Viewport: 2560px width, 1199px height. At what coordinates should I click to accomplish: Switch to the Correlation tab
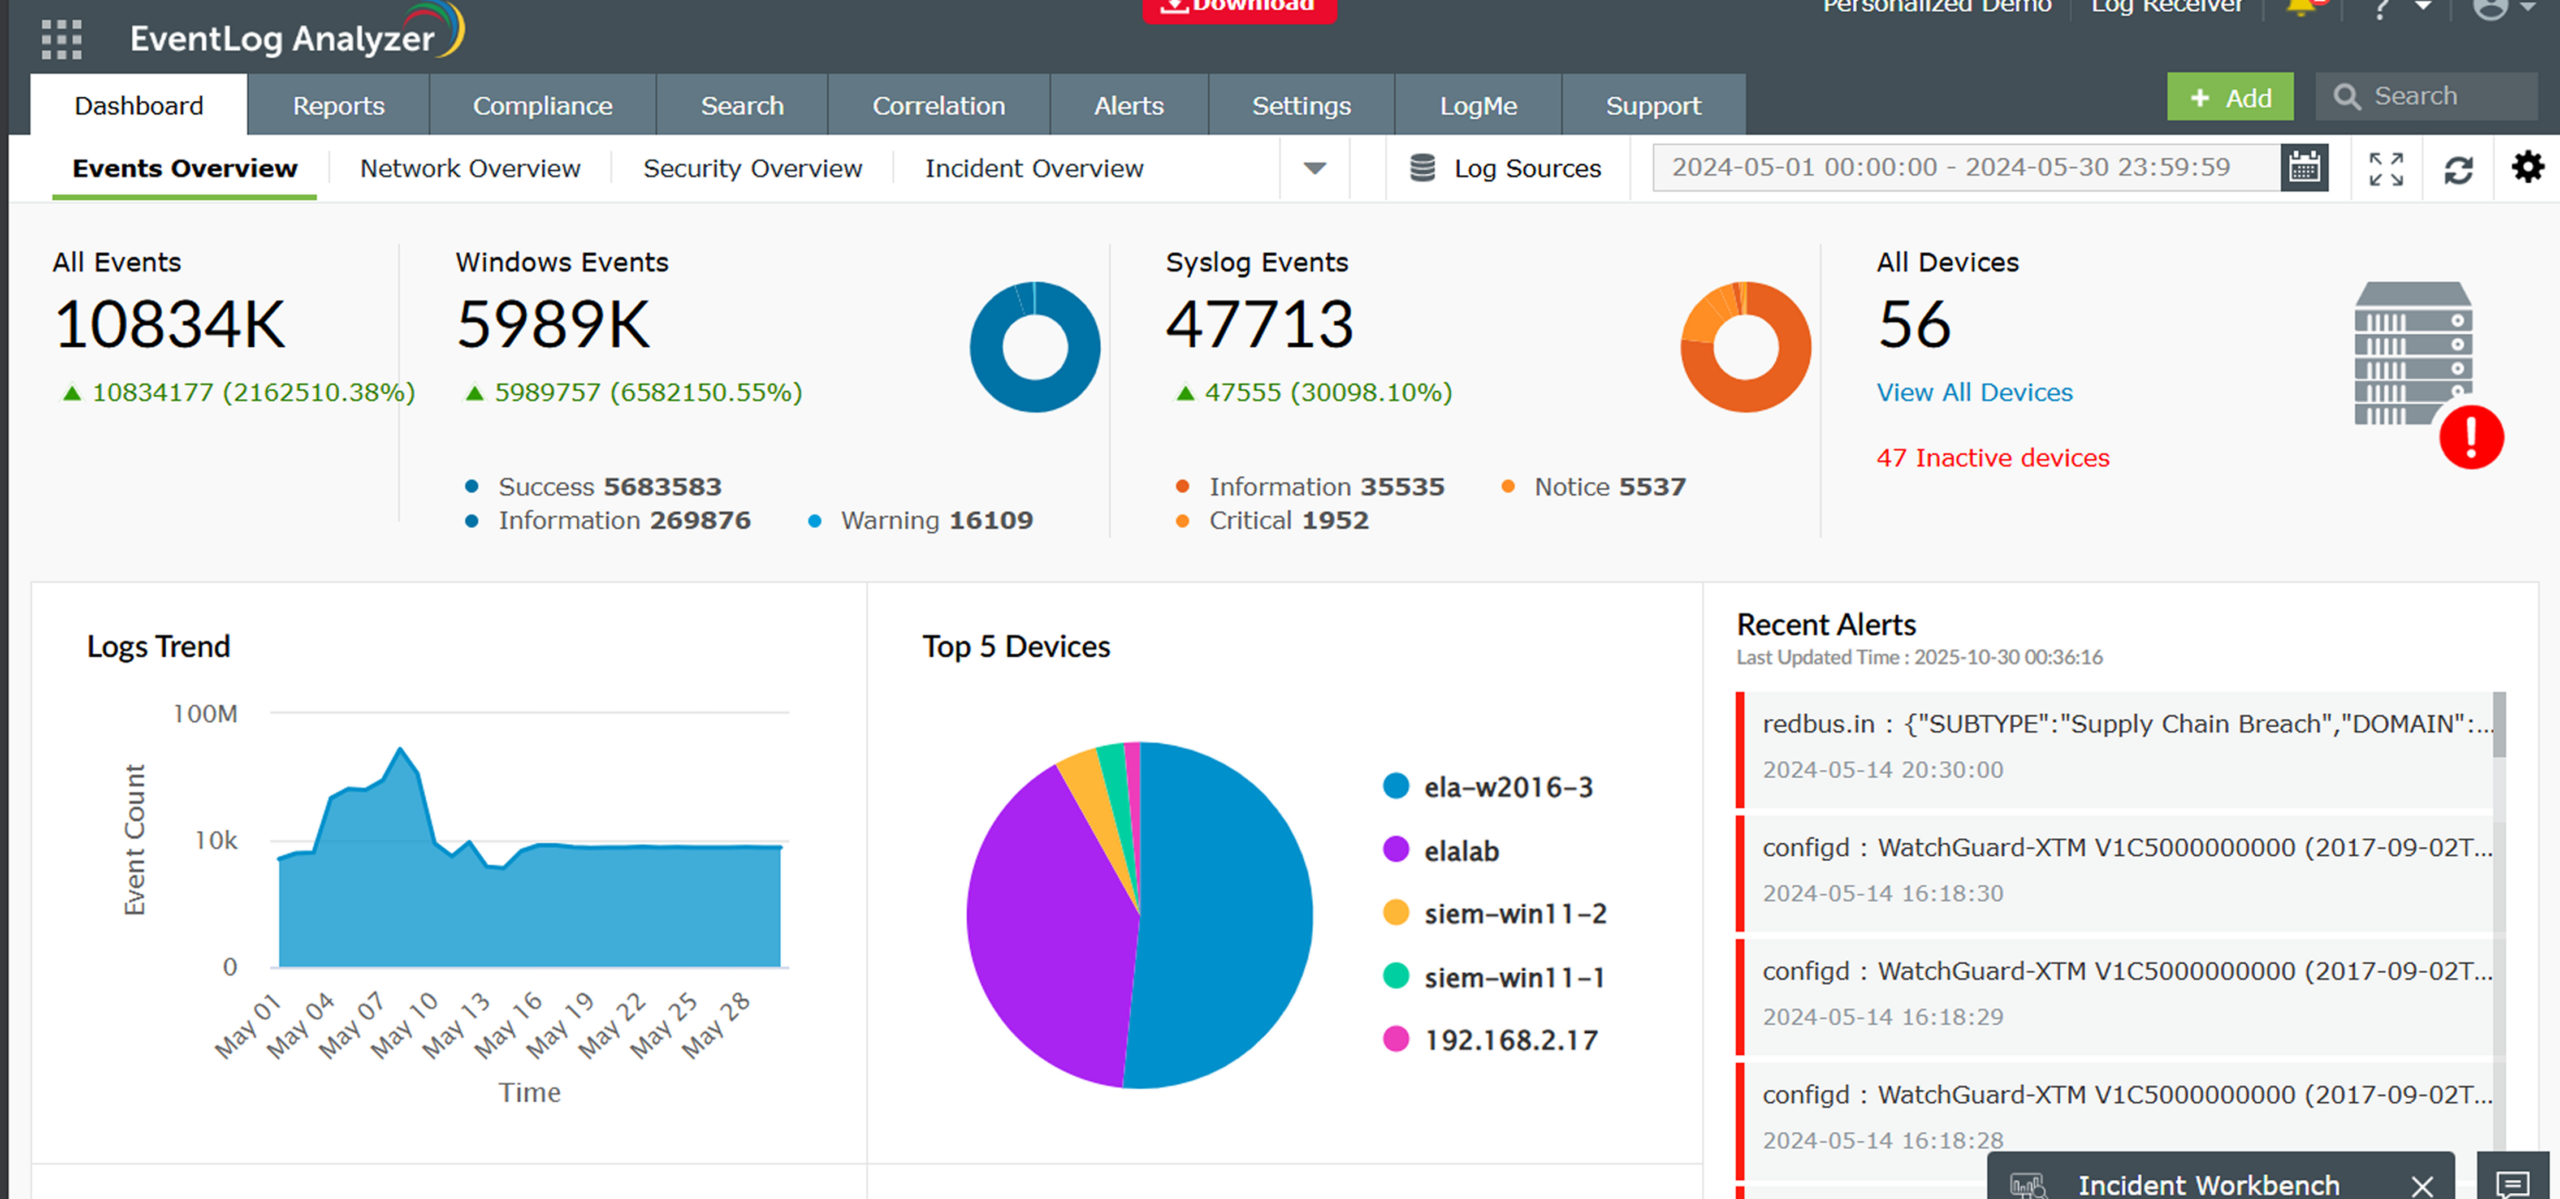[x=938, y=105]
